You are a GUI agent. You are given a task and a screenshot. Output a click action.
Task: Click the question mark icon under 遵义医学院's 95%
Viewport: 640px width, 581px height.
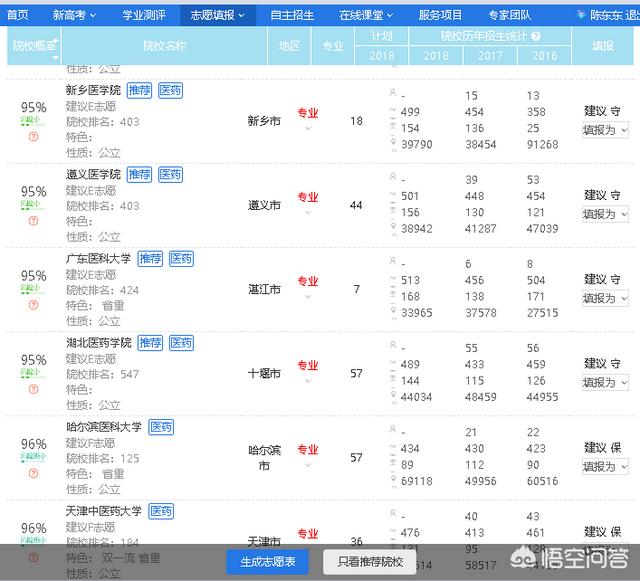click(34, 221)
